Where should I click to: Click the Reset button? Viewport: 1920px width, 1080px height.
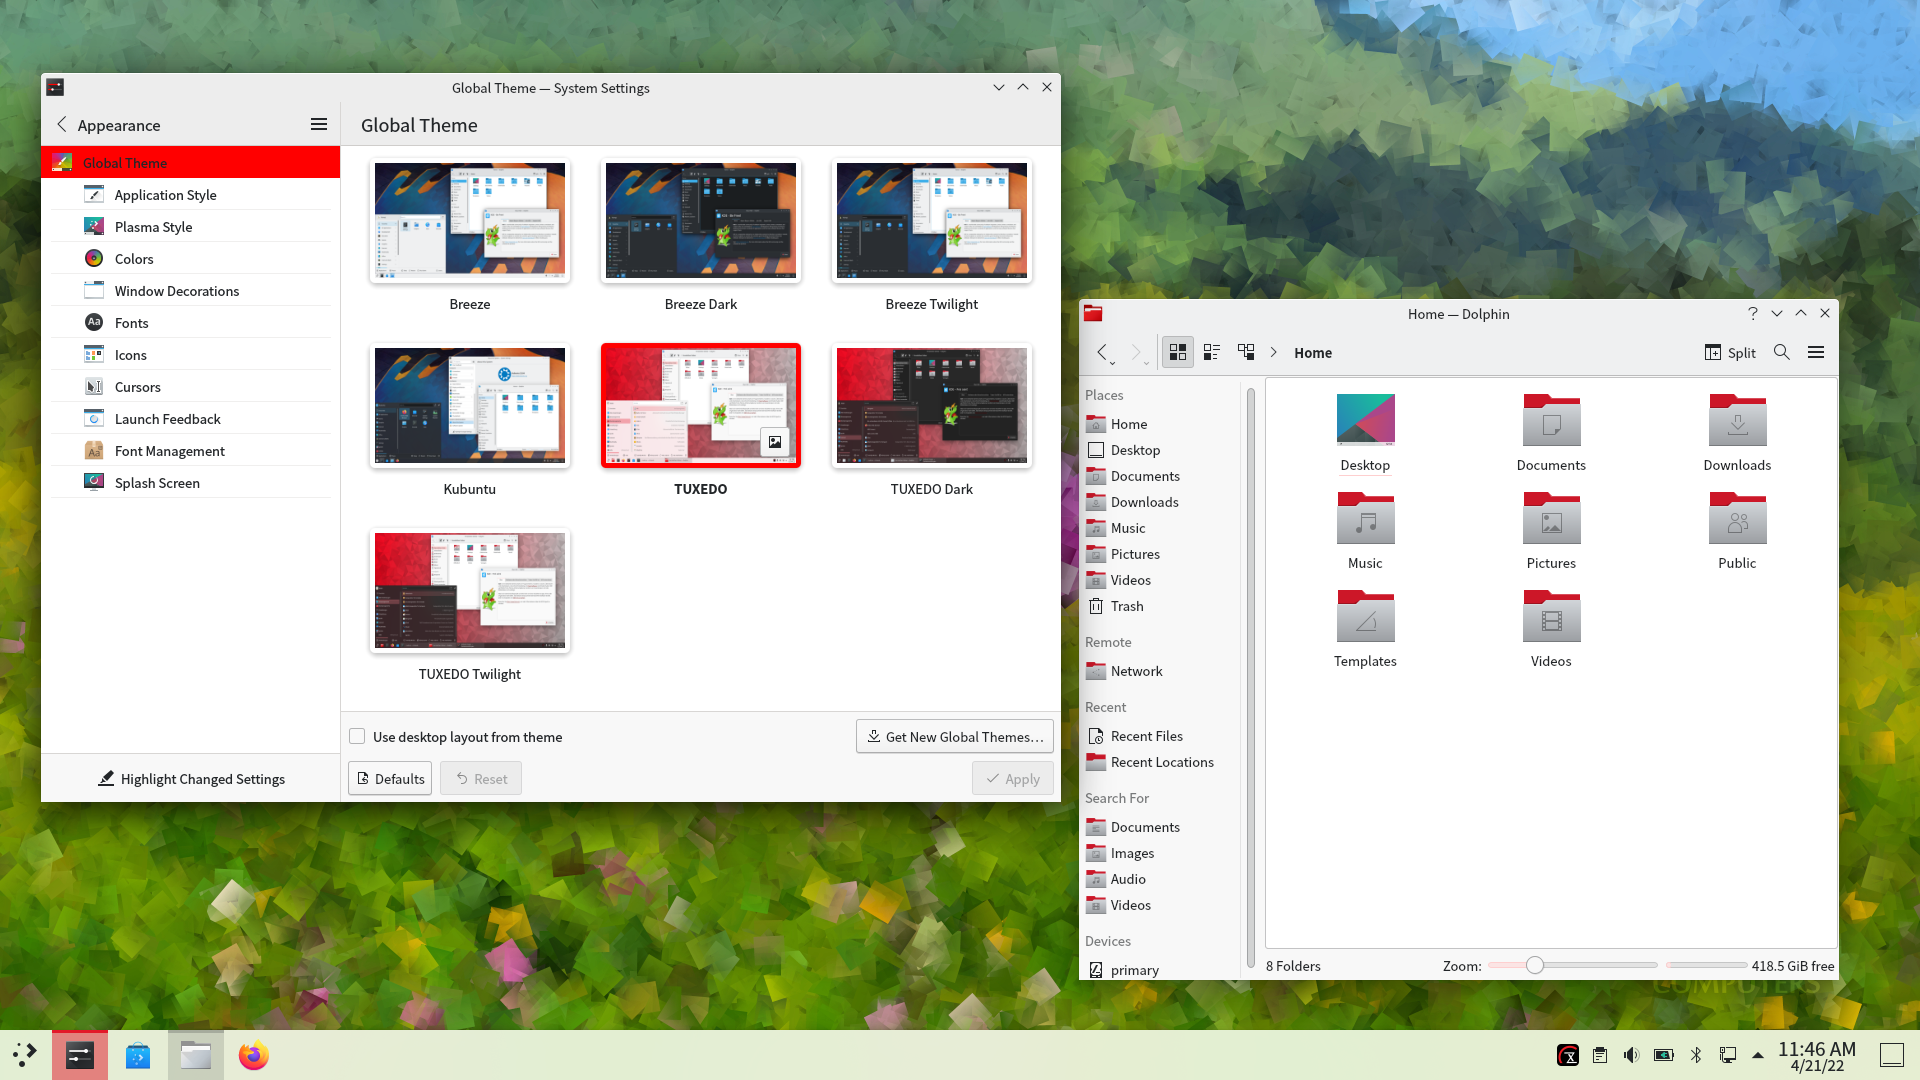pos(481,778)
